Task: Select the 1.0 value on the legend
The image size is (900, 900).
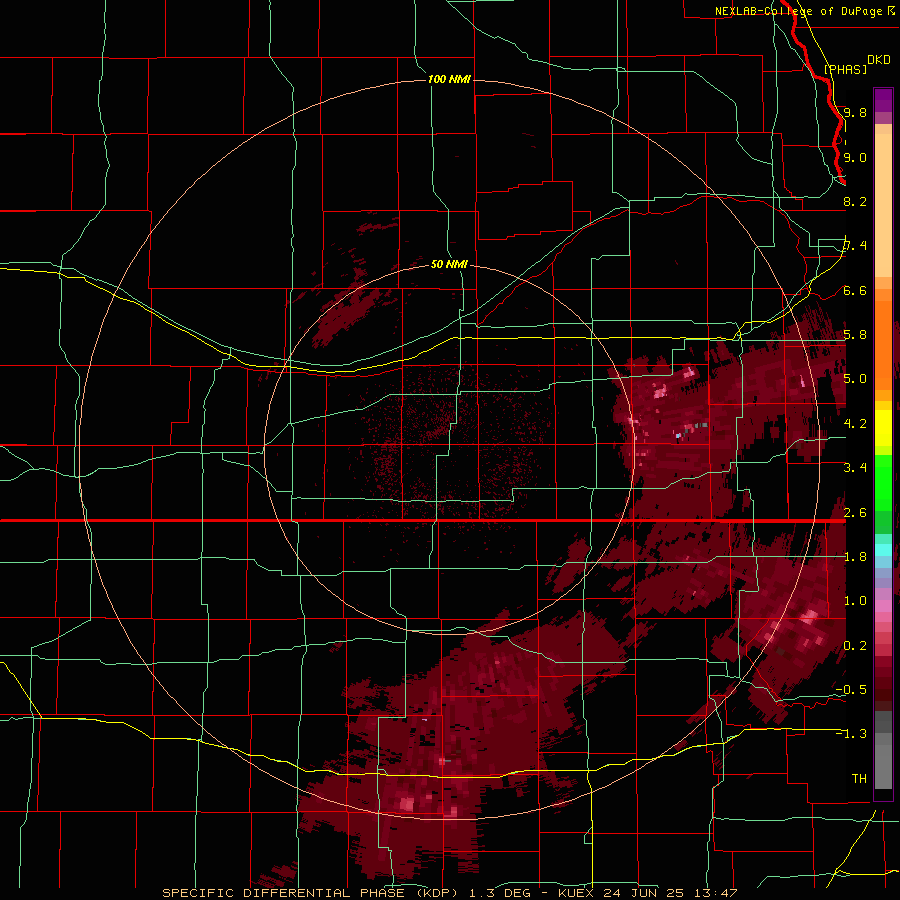Action: [x=855, y=601]
